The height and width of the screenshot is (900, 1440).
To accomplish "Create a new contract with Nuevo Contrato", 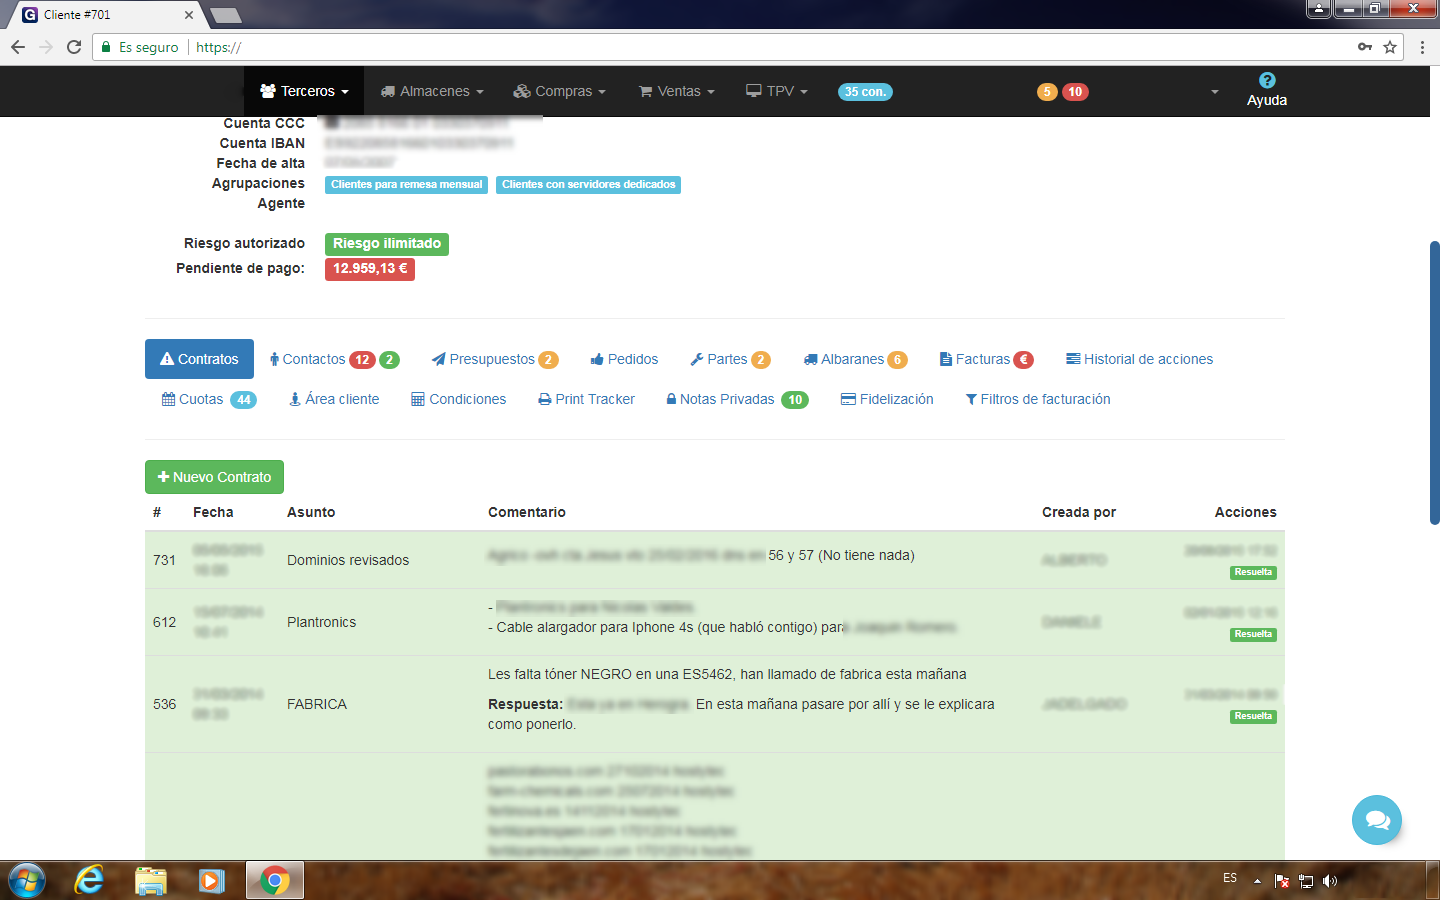I will (x=214, y=477).
